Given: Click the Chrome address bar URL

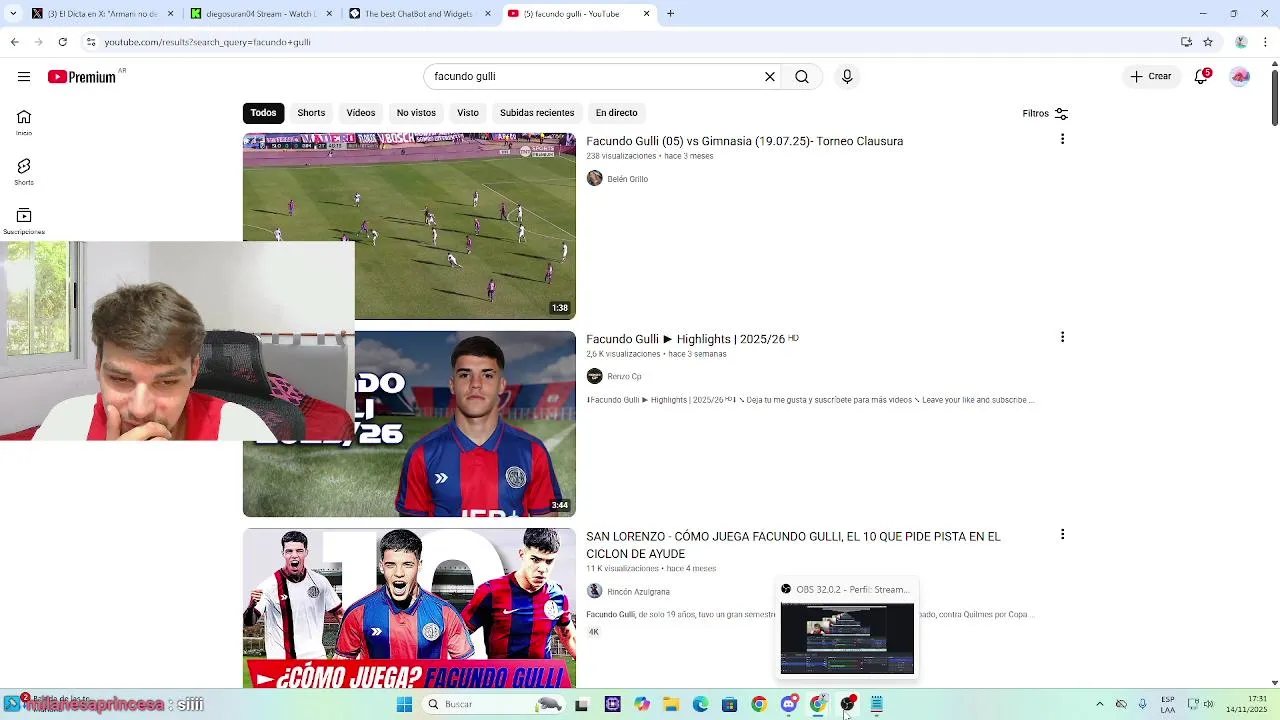Looking at the screenshot, I should (x=207, y=42).
